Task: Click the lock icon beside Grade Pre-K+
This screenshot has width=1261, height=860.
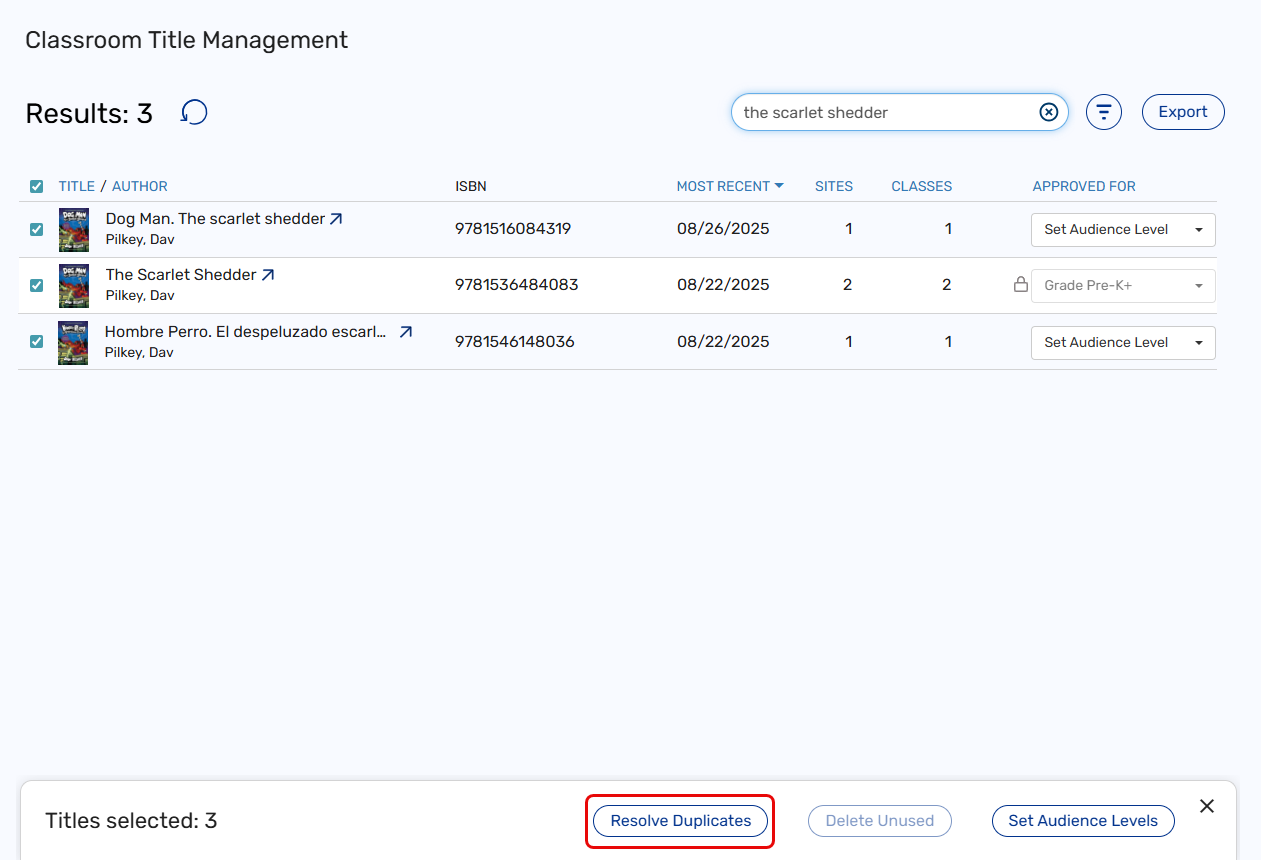Action: [1020, 285]
